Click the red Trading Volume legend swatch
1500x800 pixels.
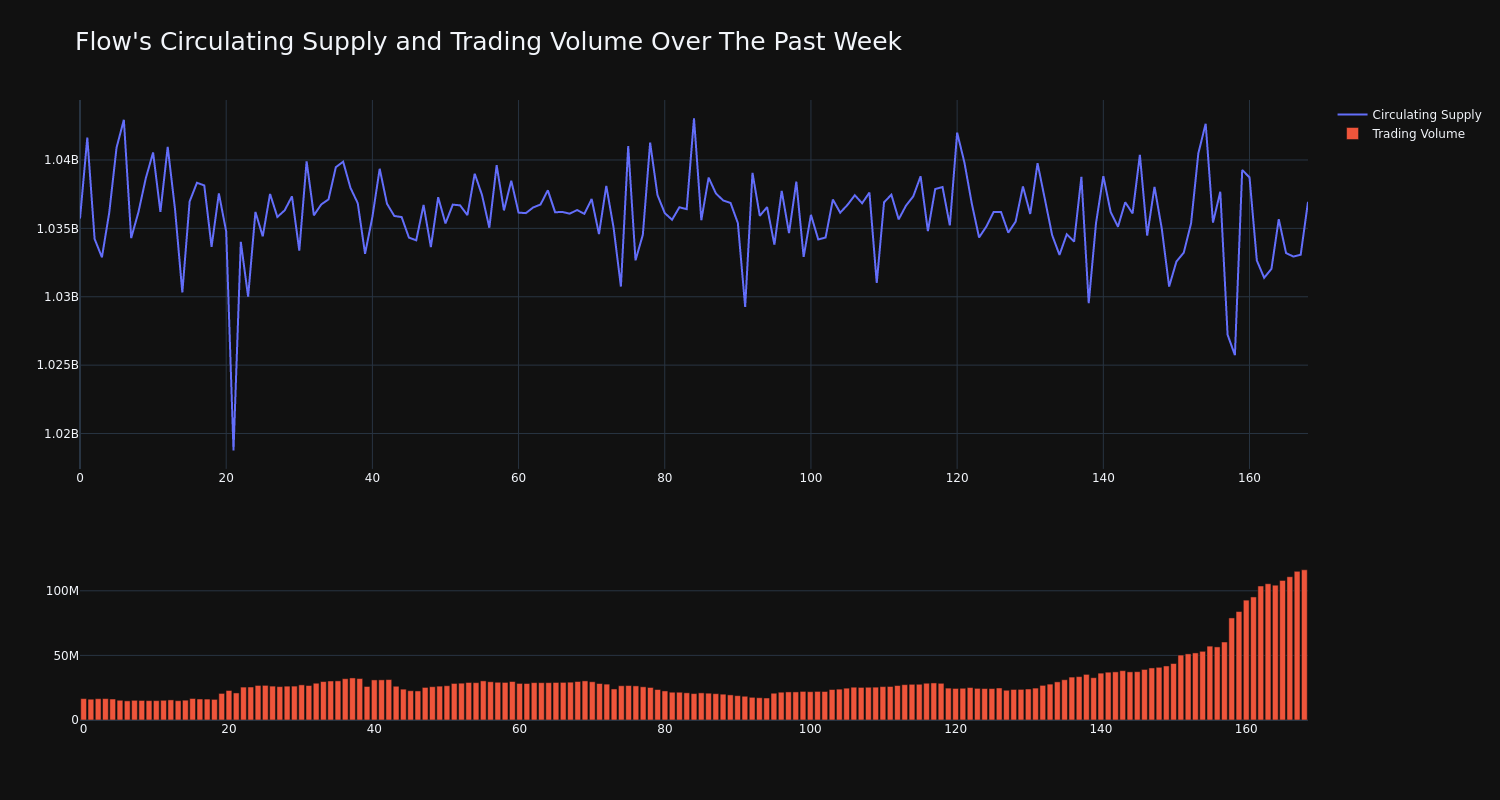[1352, 134]
